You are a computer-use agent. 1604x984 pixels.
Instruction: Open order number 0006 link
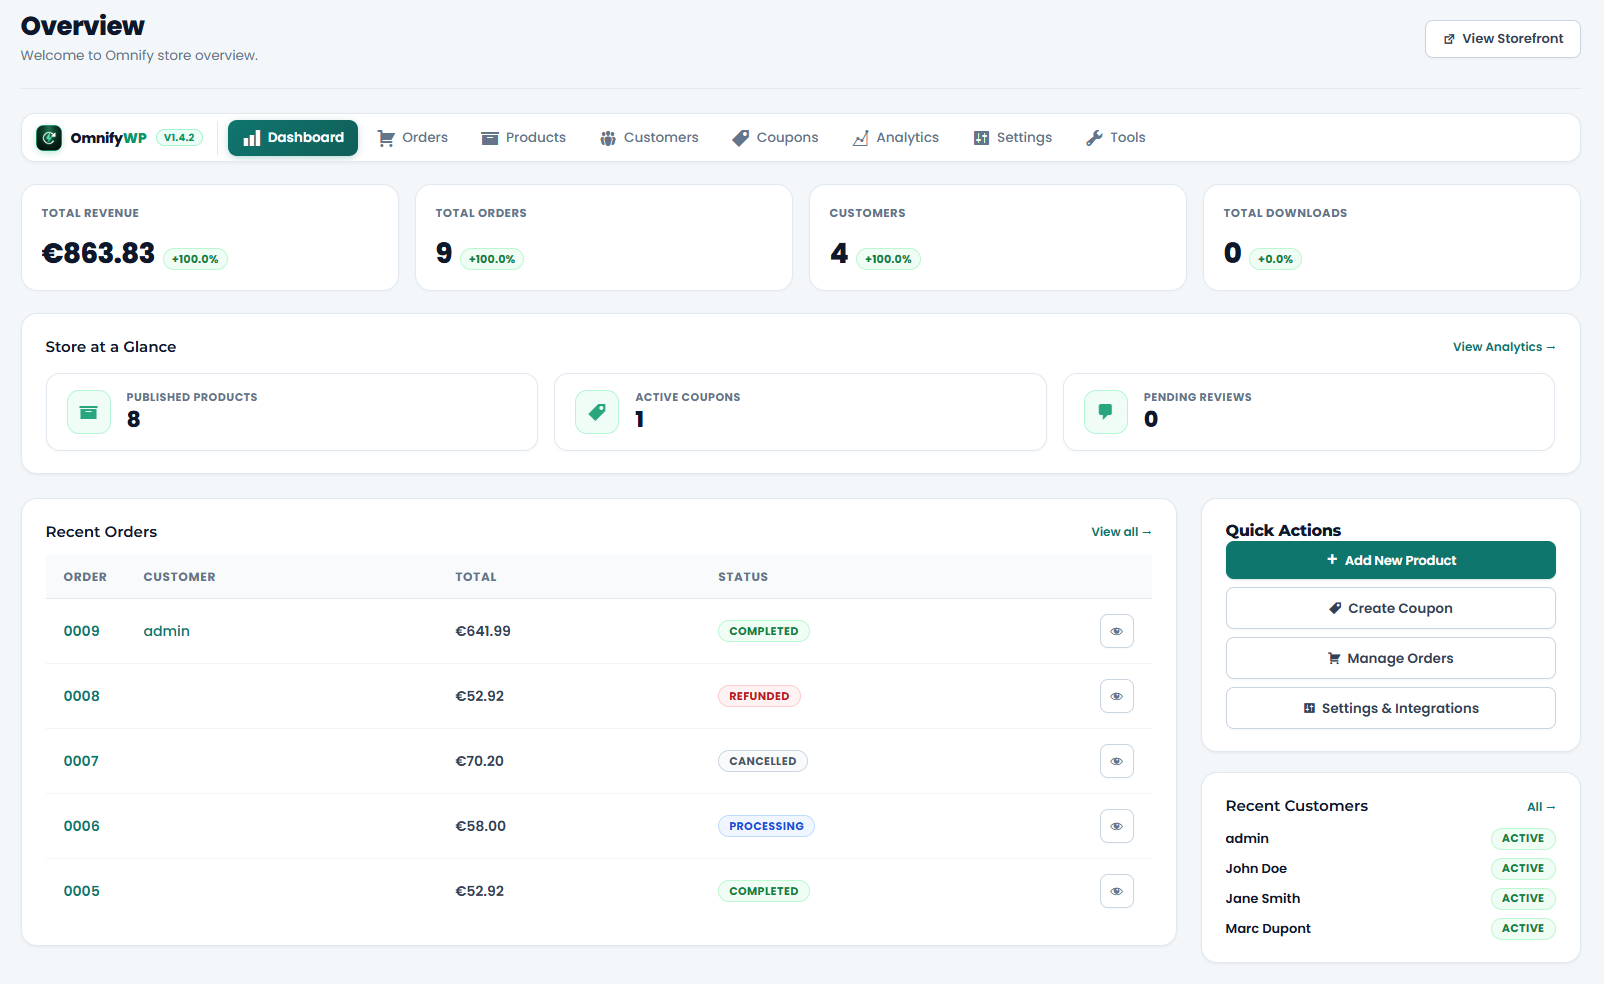click(82, 826)
